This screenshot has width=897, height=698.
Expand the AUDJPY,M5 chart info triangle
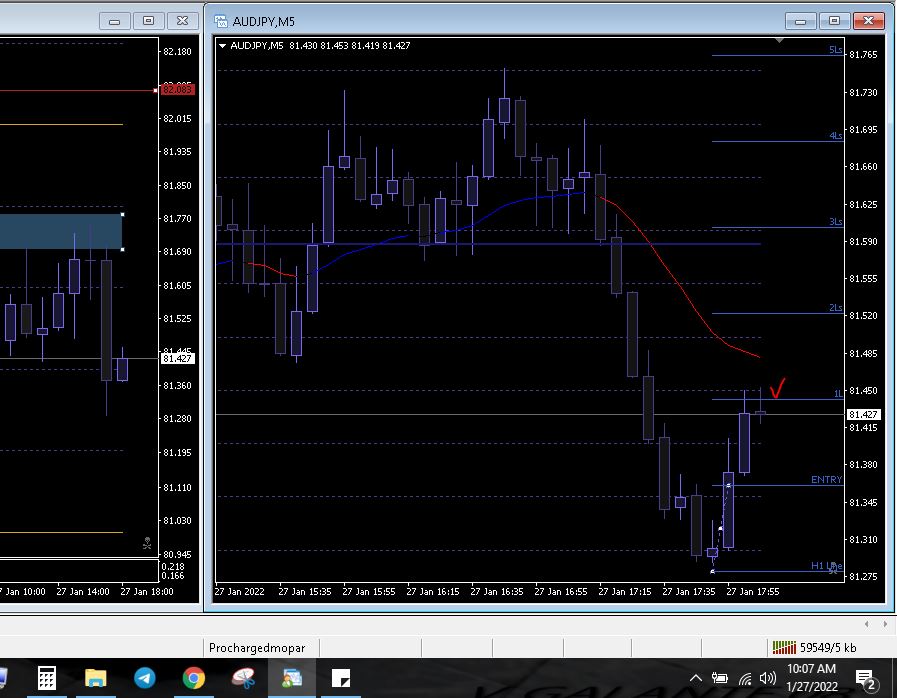click(x=223, y=45)
